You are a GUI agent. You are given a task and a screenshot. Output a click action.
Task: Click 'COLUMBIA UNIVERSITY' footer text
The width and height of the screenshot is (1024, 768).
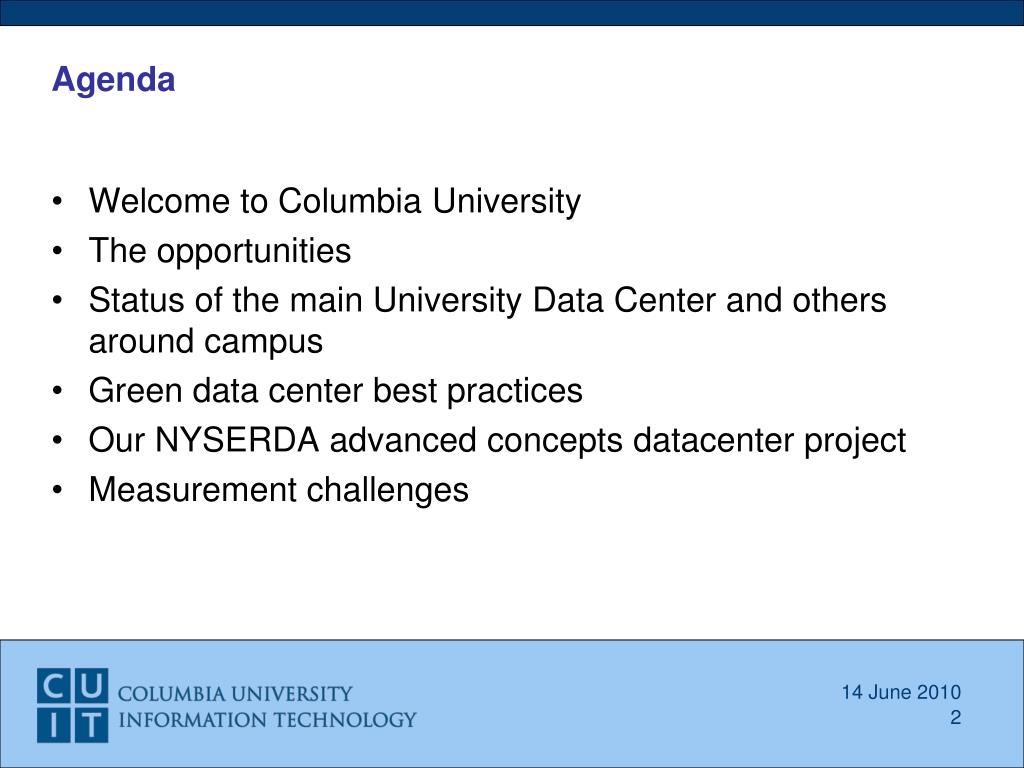(235, 693)
